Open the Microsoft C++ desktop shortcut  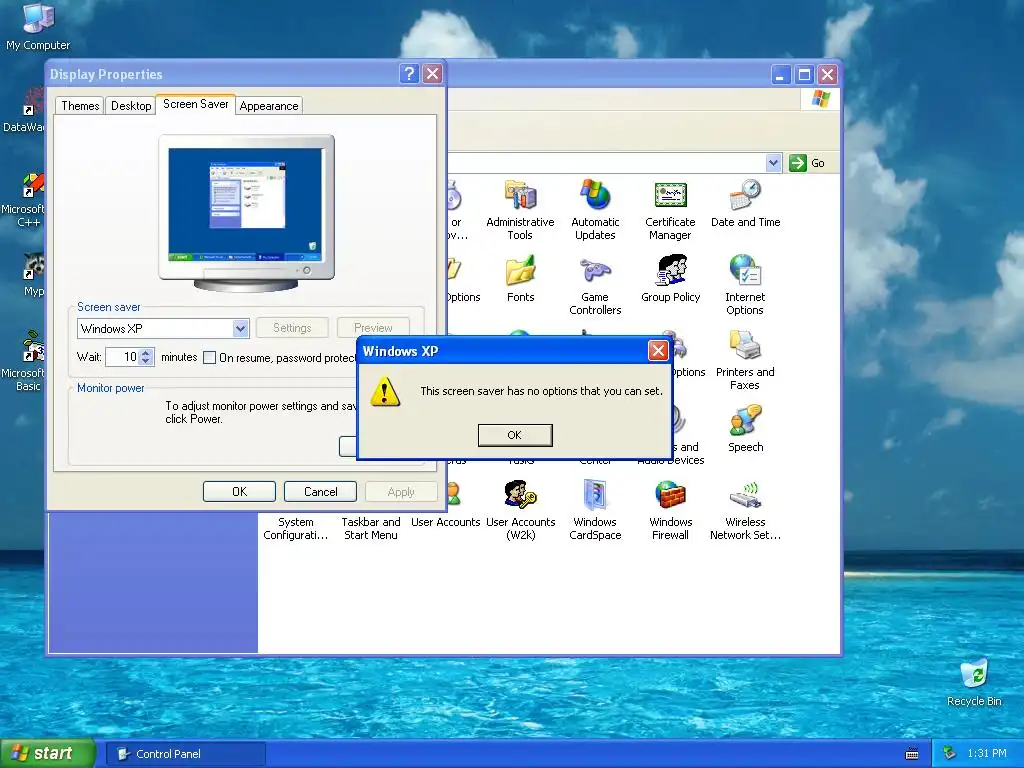(x=25, y=200)
